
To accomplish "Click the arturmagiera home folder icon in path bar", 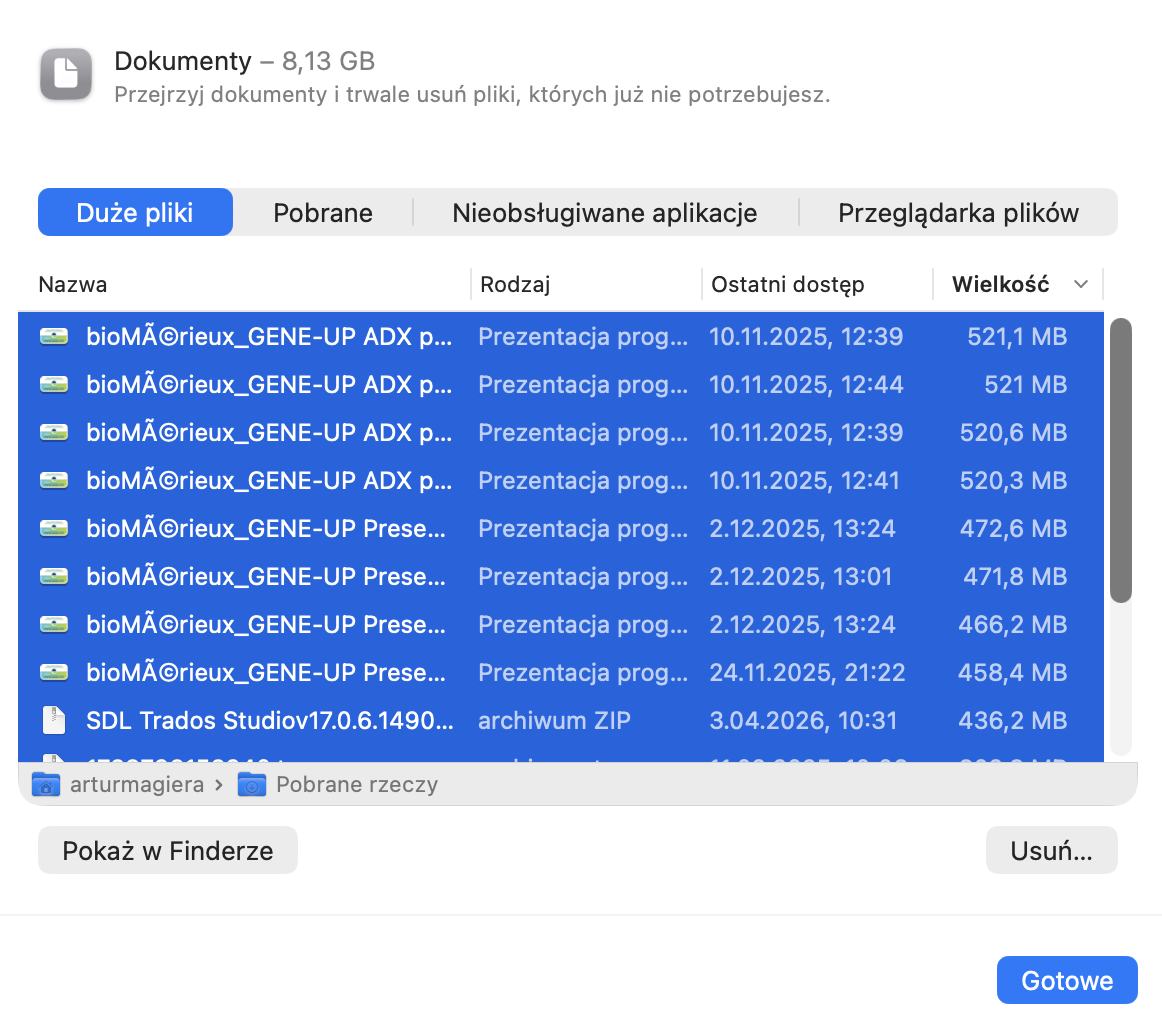I will pyautogui.click(x=46, y=784).
